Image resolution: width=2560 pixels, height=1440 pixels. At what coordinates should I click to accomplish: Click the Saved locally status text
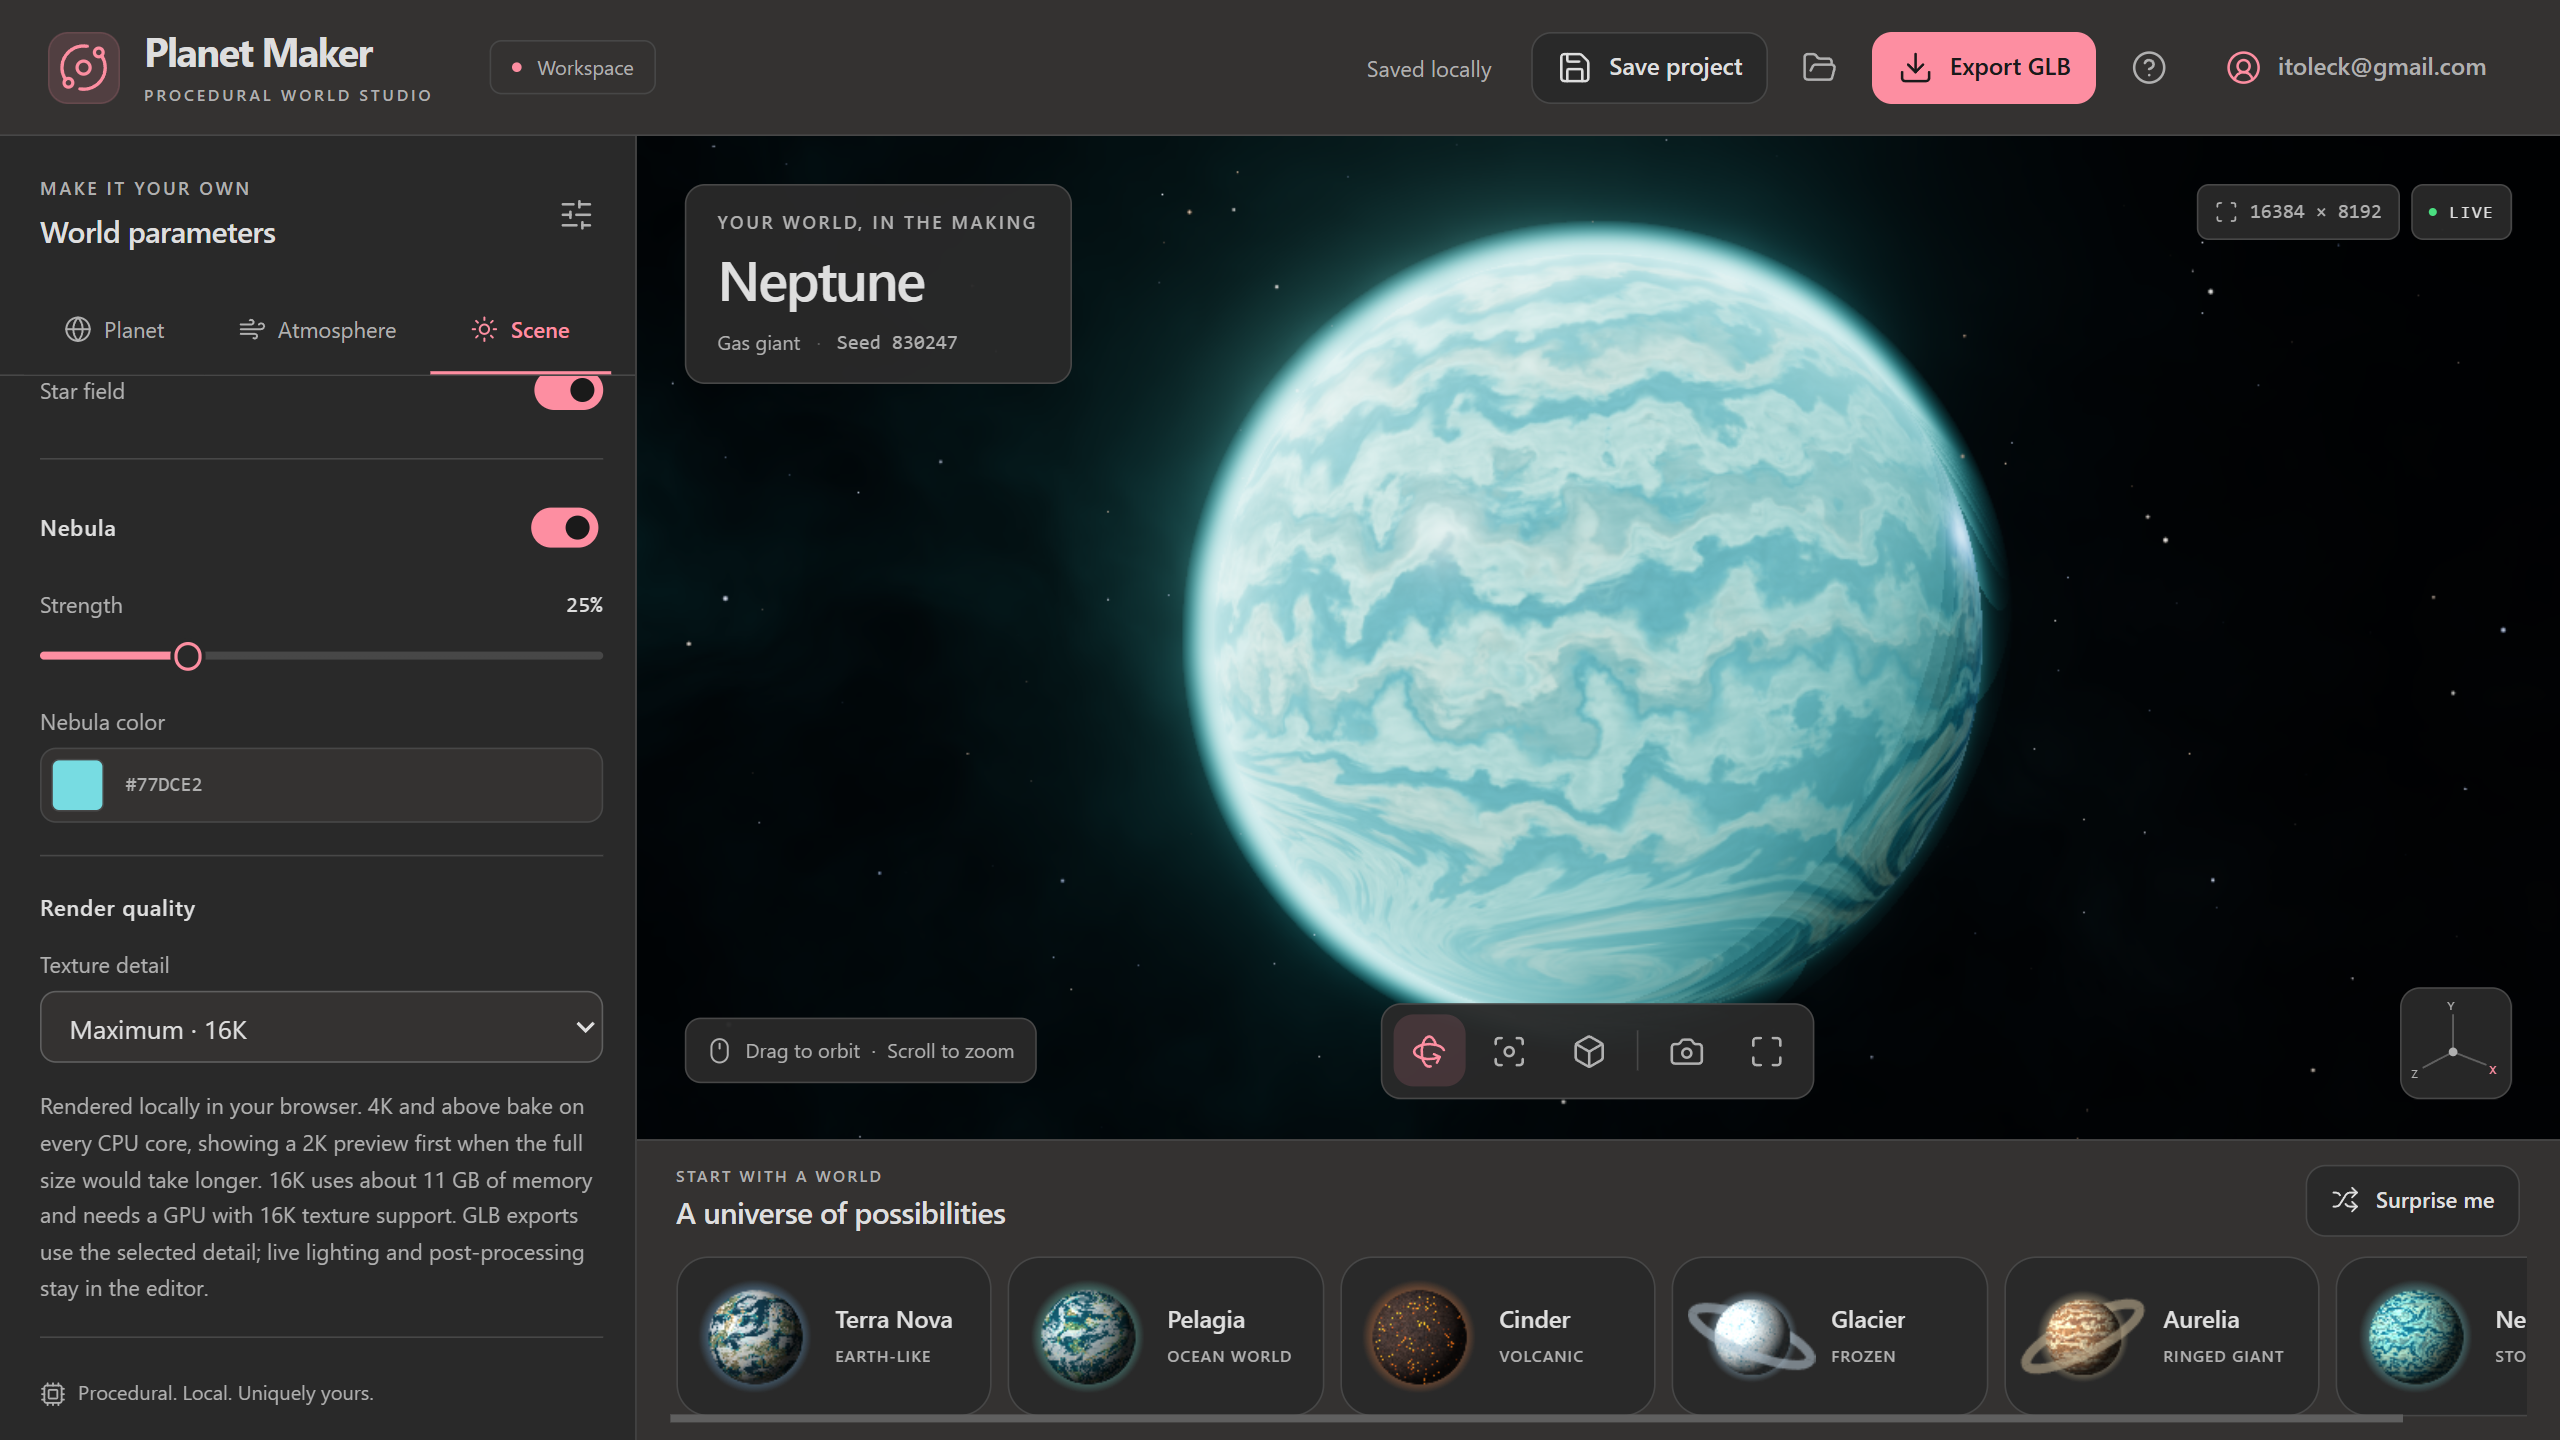pyautogui.click(x=1429, y=69)
